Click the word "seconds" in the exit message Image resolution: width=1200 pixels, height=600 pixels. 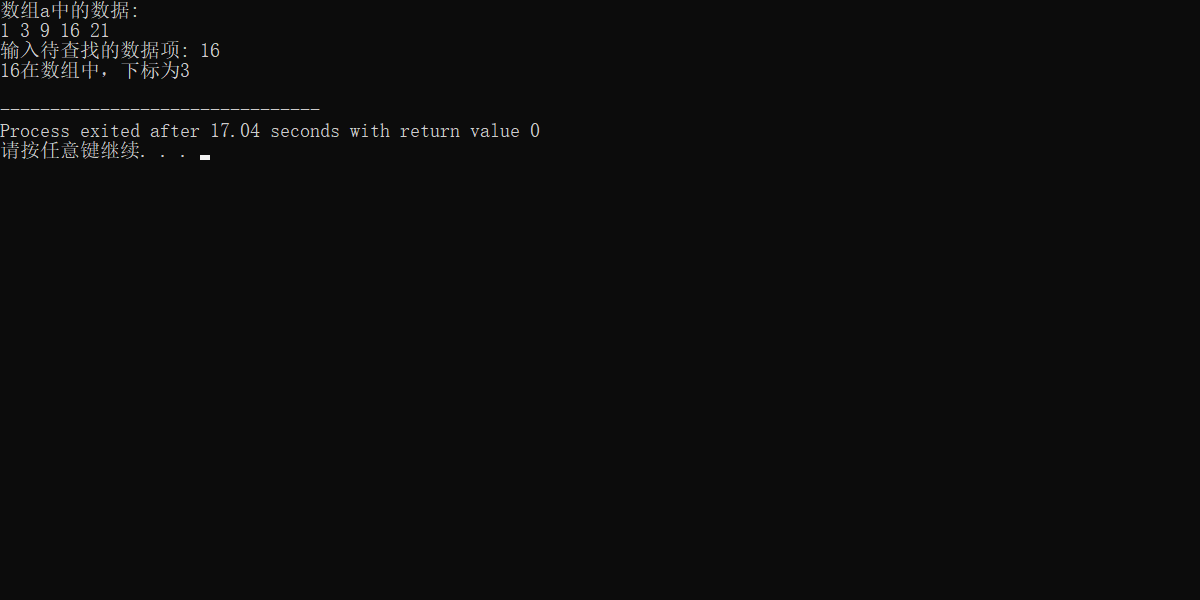pyautogui.click(x=305, y=131)
